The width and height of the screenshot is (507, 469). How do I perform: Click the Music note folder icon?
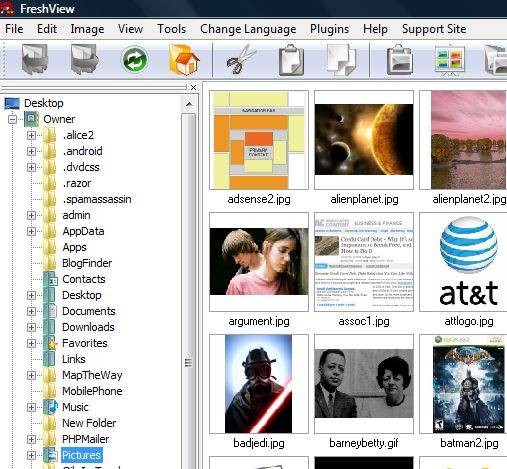(x=50, y=407)
